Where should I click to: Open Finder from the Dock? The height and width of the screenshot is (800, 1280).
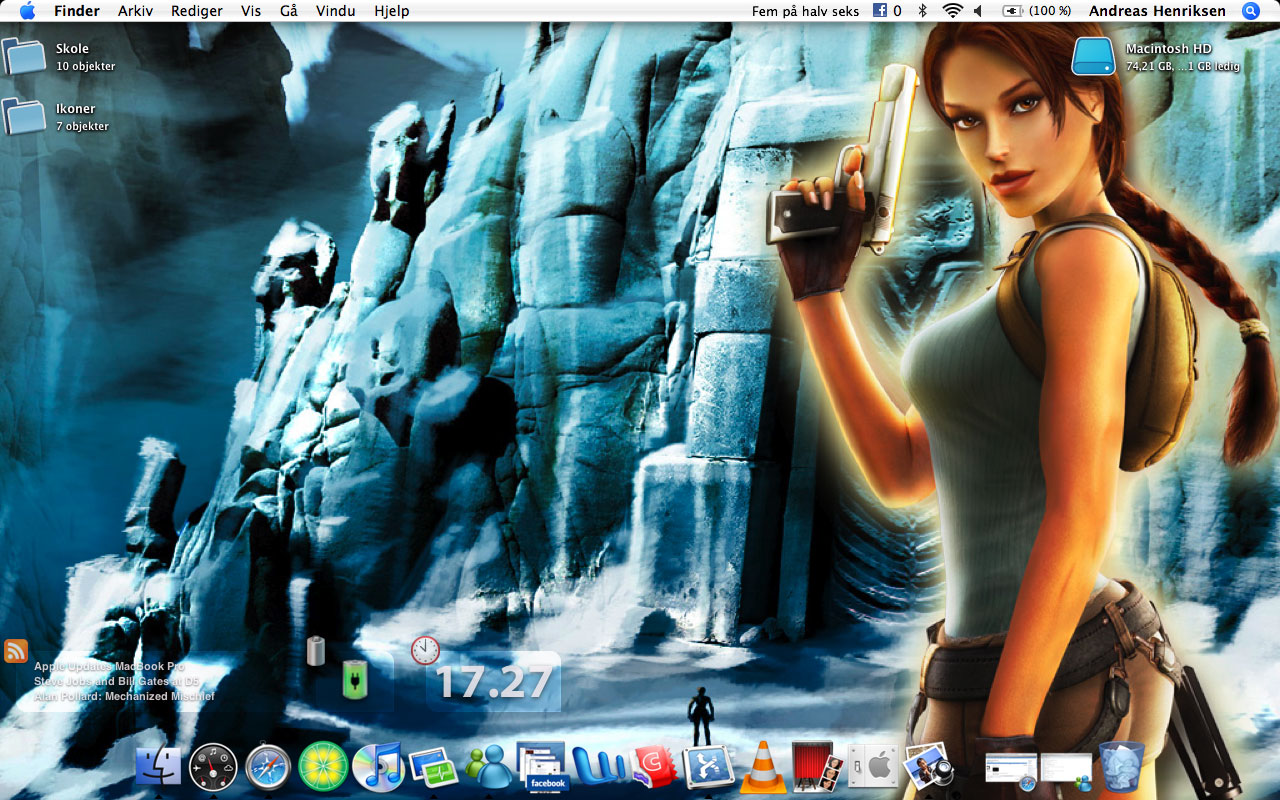click(x=158, y=767)
